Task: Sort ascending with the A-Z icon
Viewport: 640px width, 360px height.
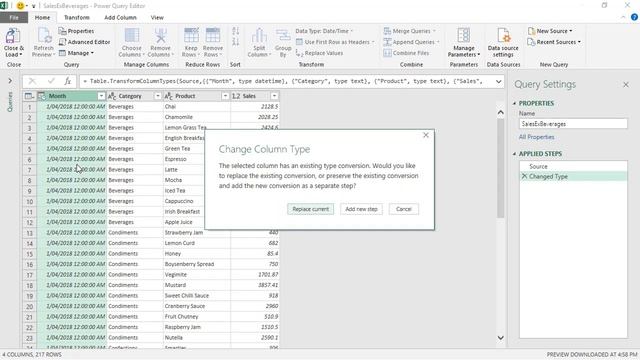Action: tap(236, 31)
